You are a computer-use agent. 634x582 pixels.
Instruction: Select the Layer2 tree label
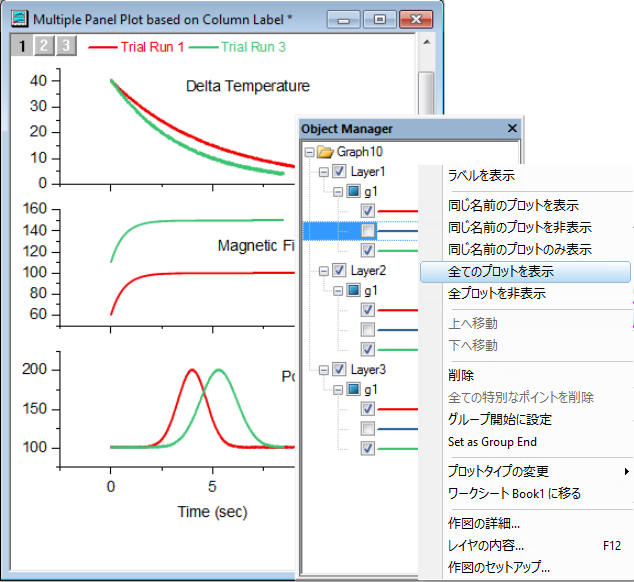(368, 271)
